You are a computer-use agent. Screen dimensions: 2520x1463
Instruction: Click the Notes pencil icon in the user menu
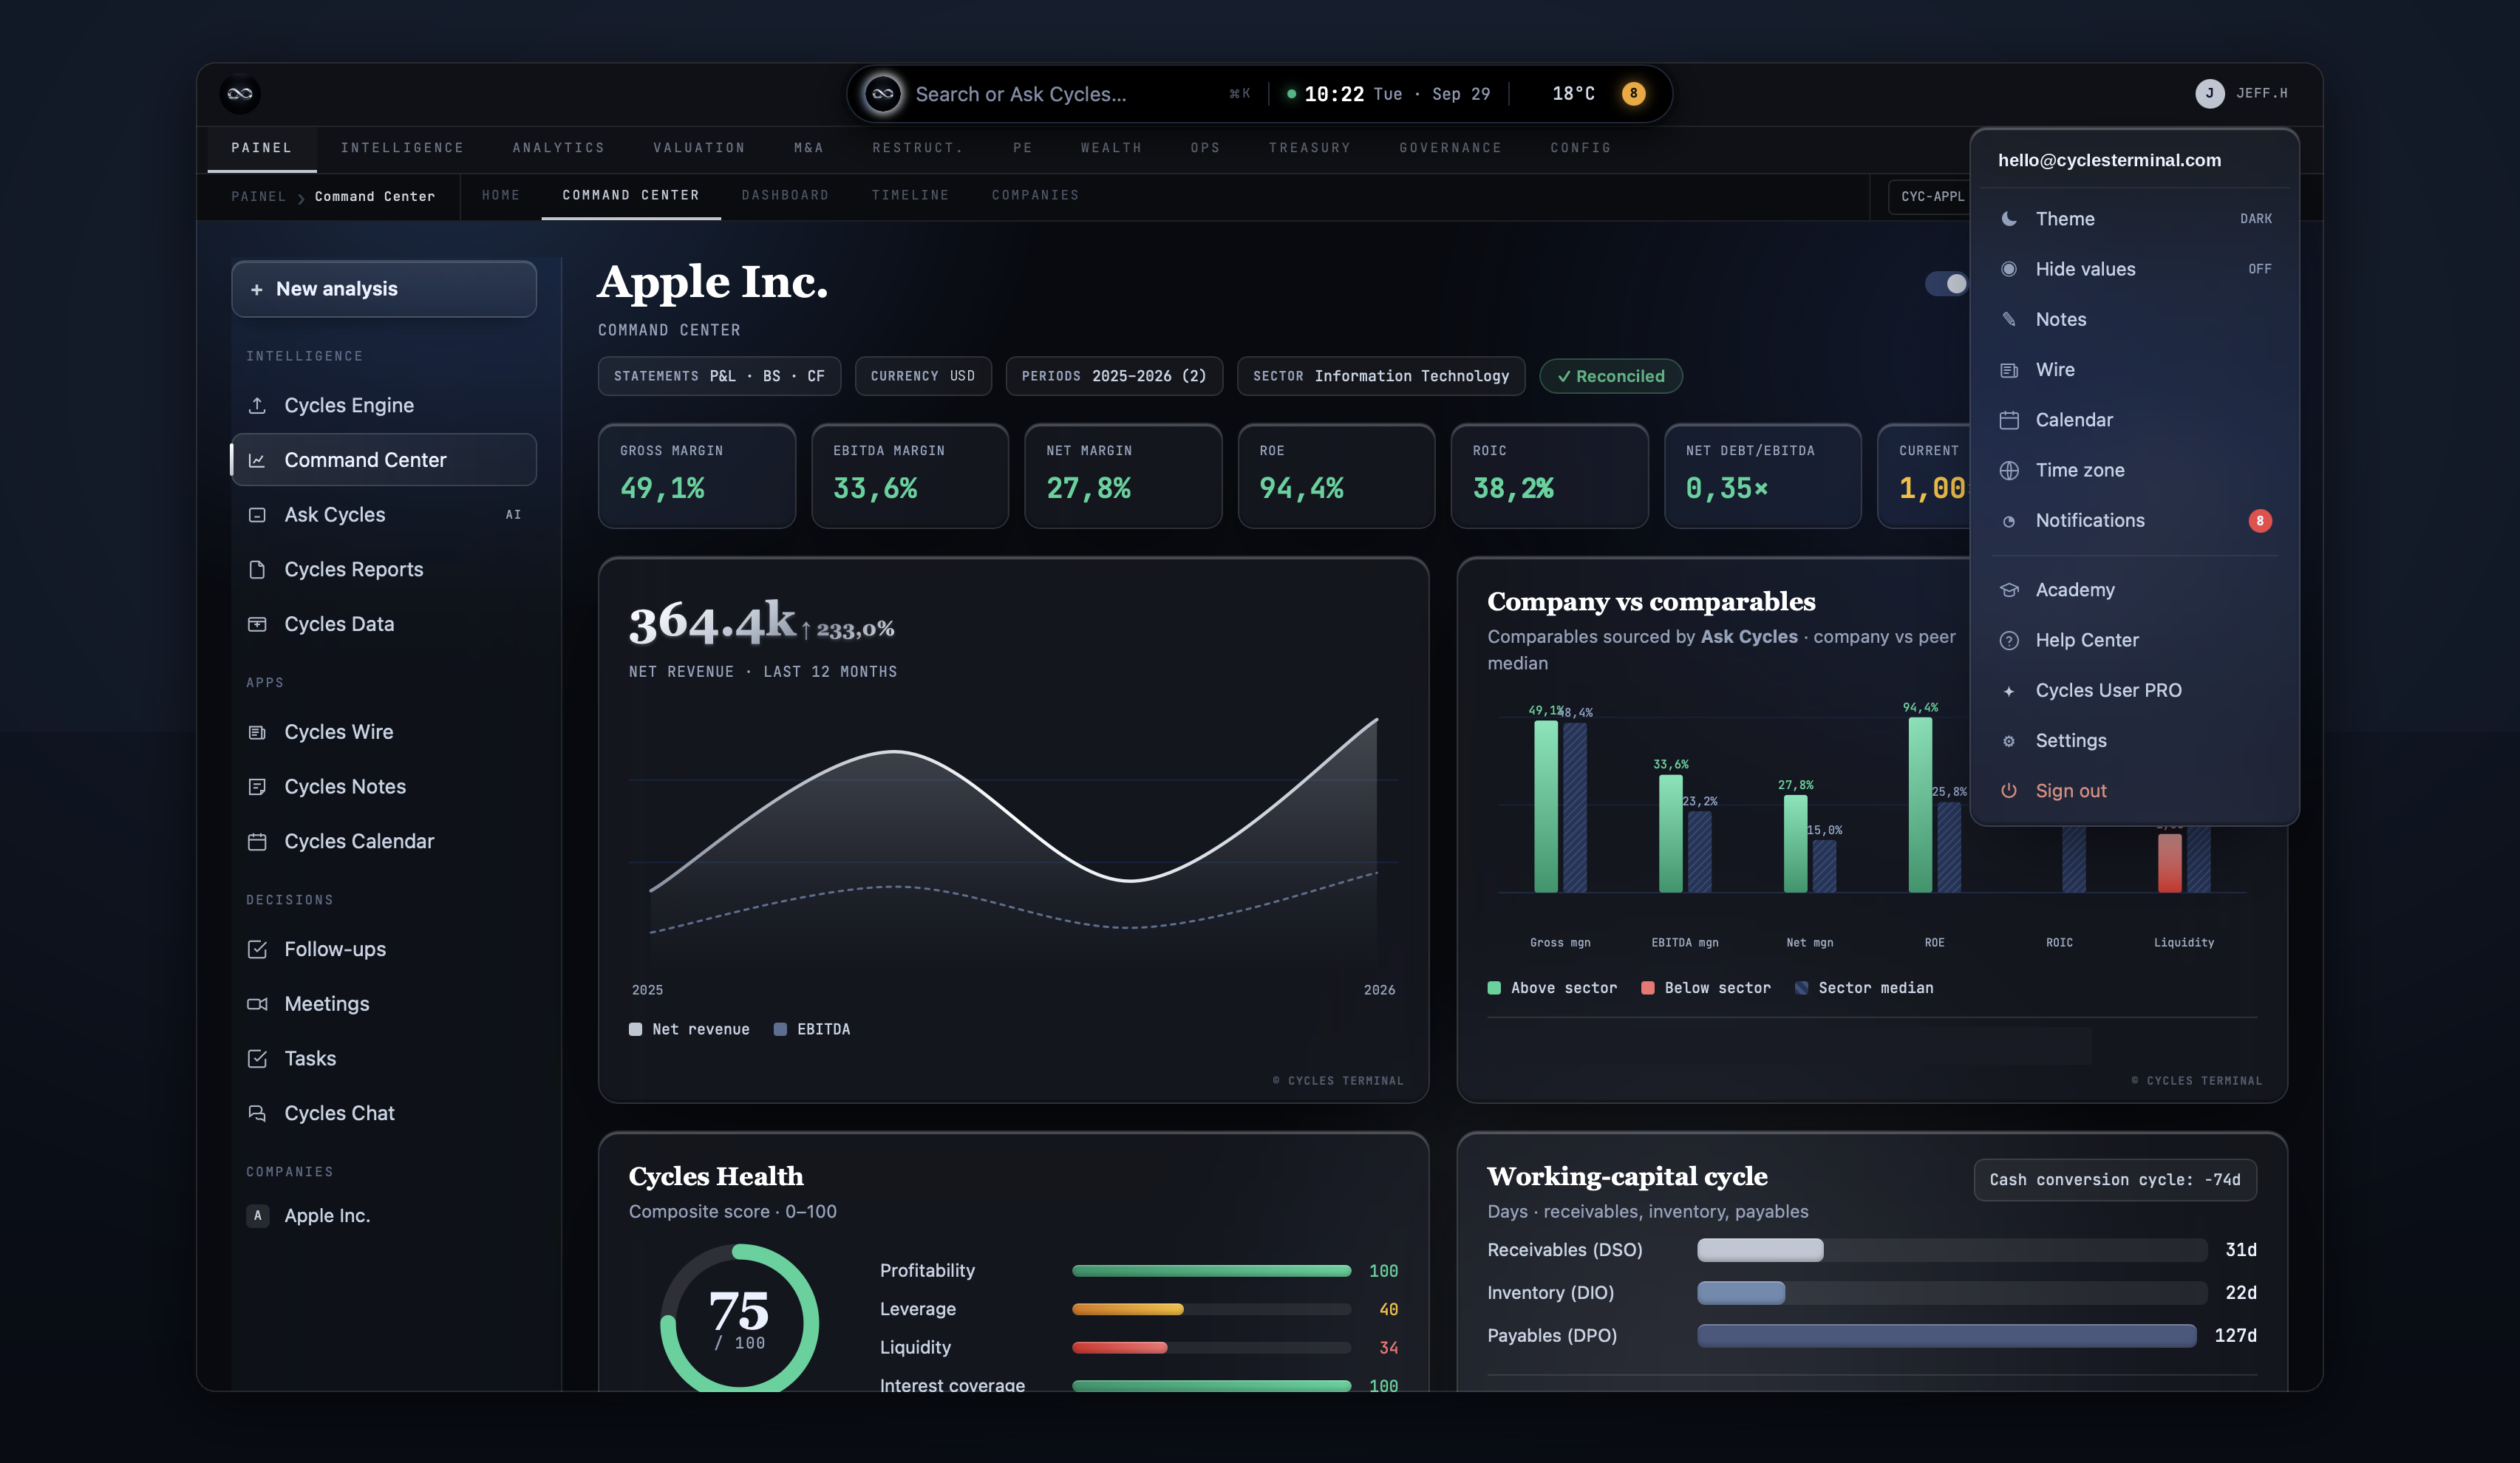(x=2008, y=319)
